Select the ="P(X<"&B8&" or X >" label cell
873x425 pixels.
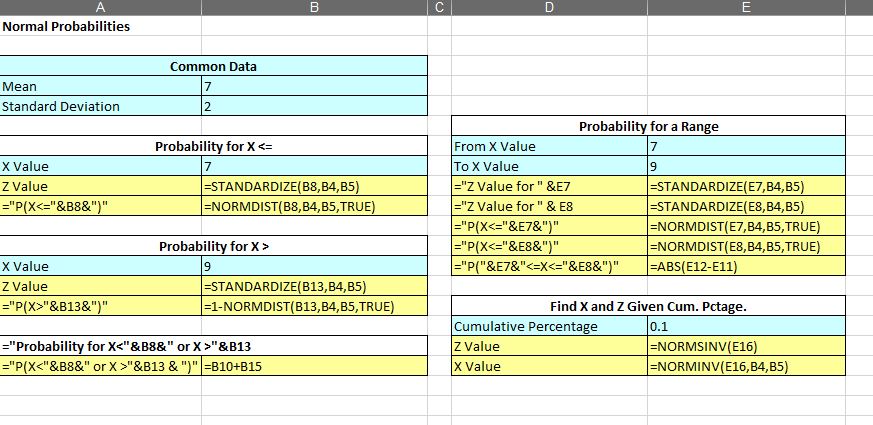(100, 366)
